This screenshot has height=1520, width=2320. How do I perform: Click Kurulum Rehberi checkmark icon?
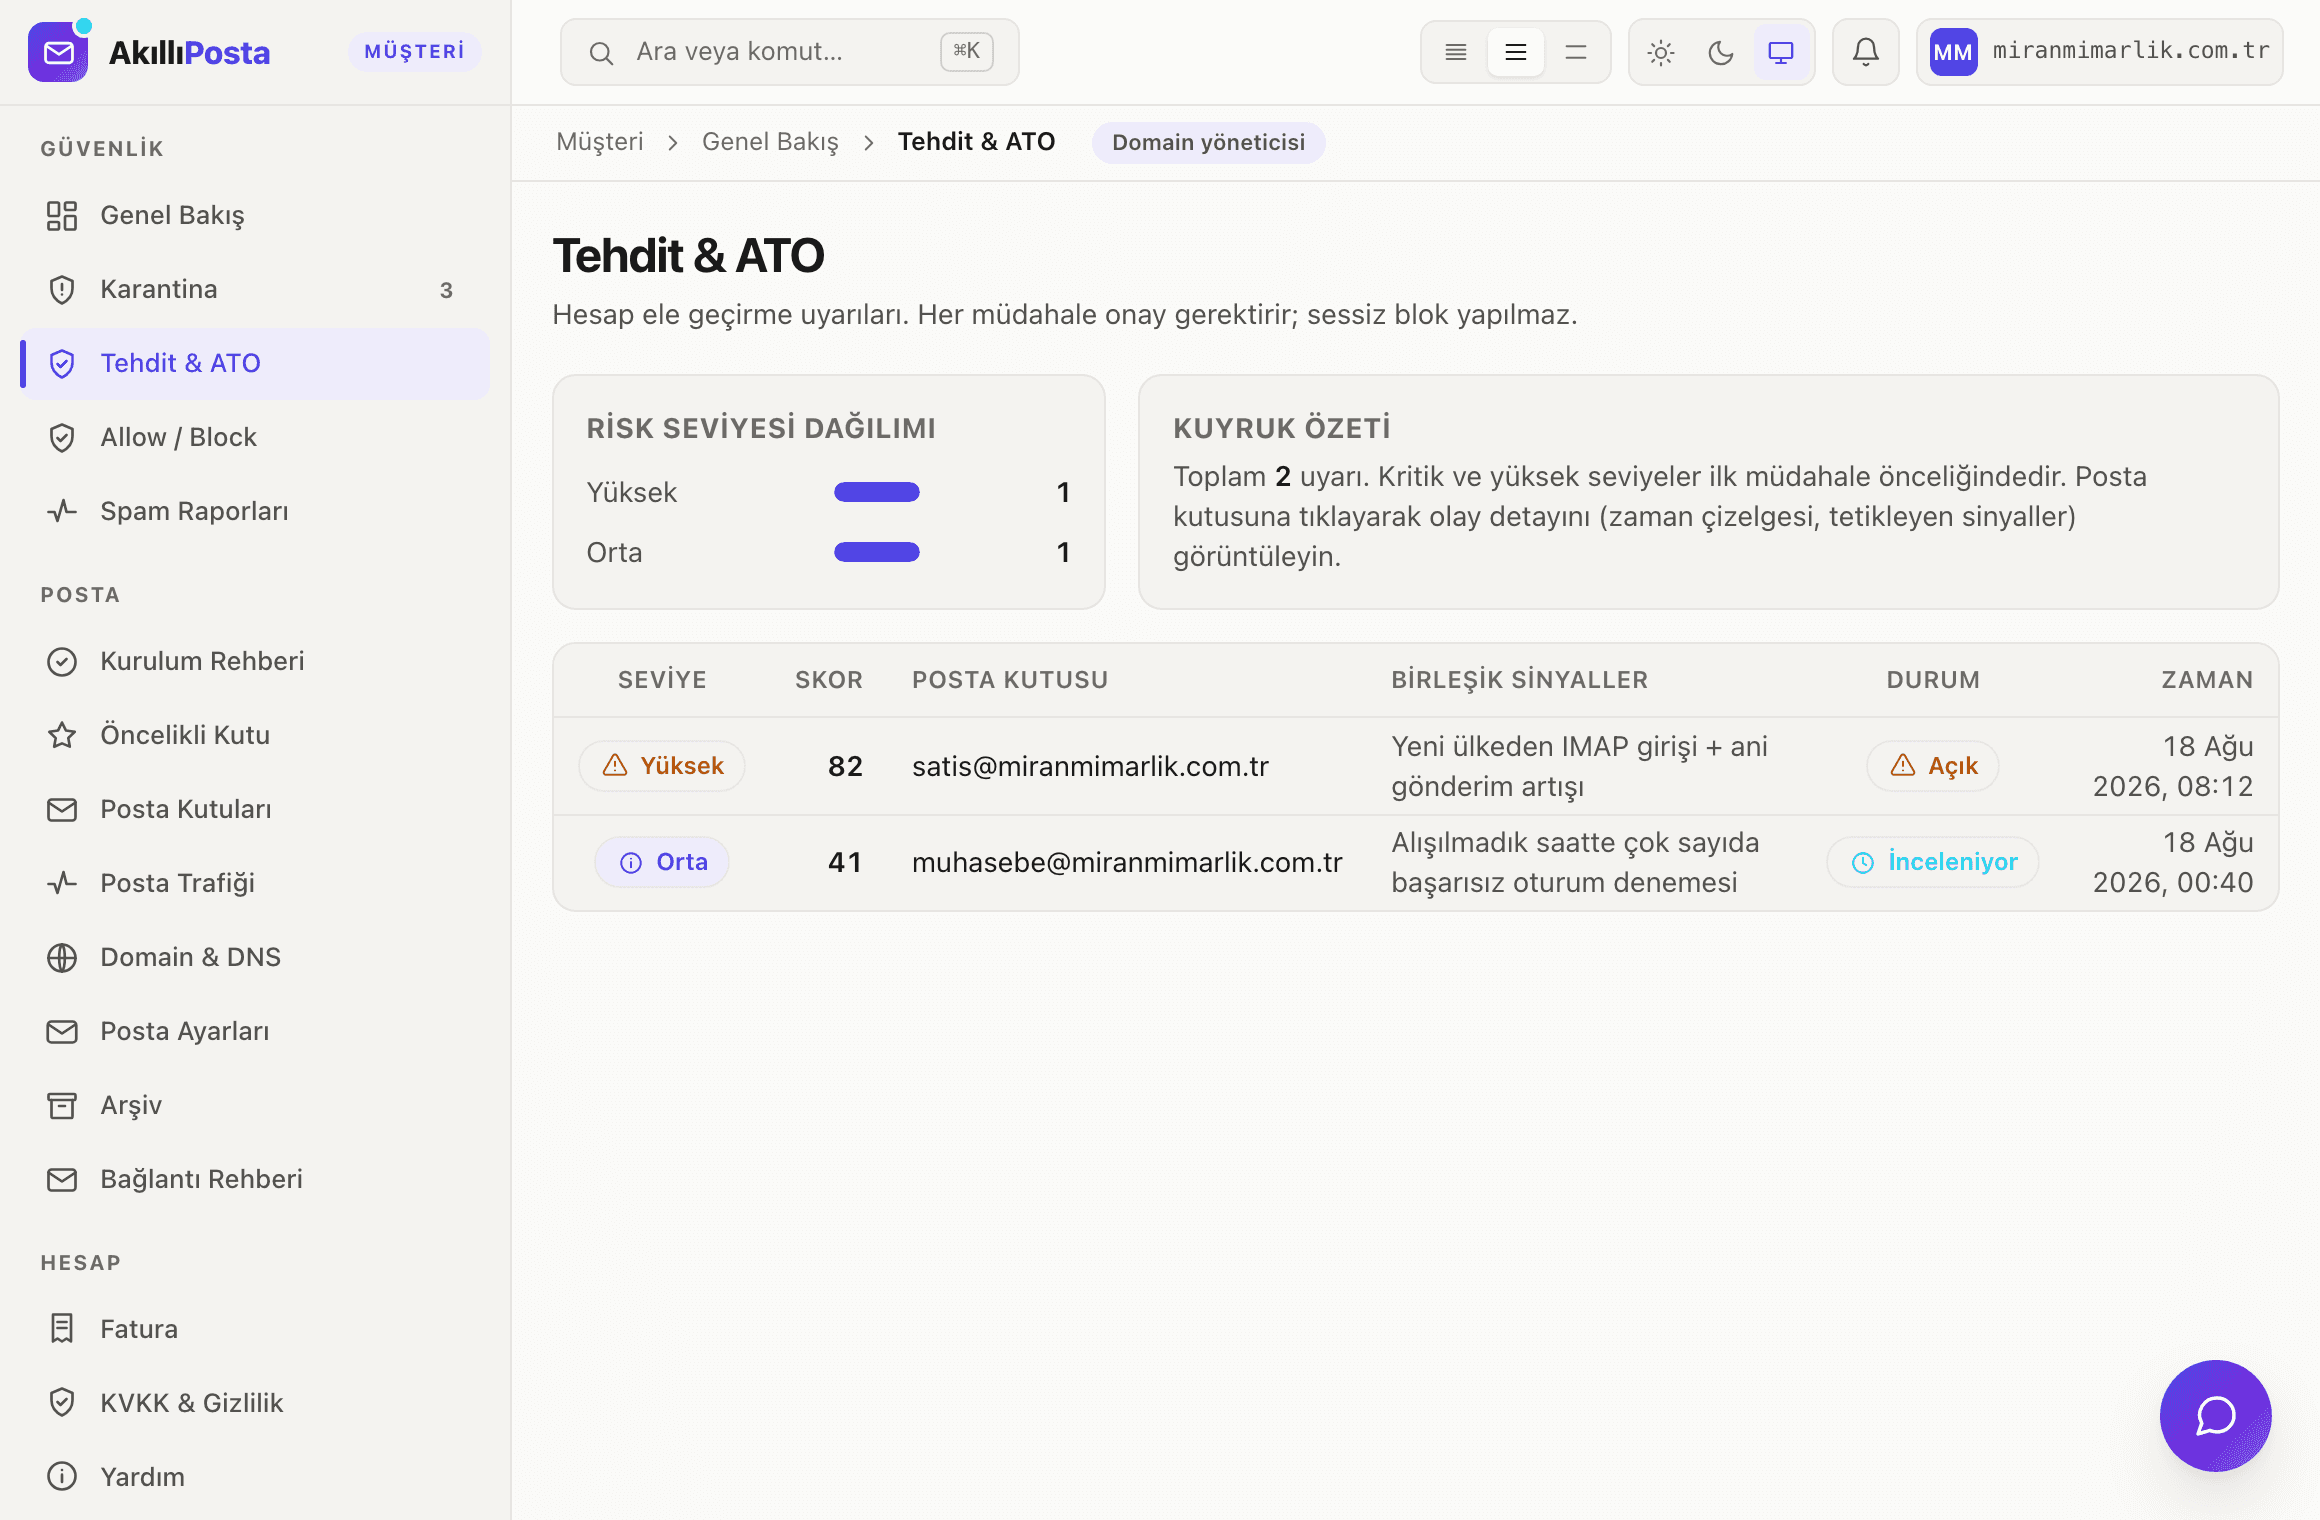[x=62, y=661]
